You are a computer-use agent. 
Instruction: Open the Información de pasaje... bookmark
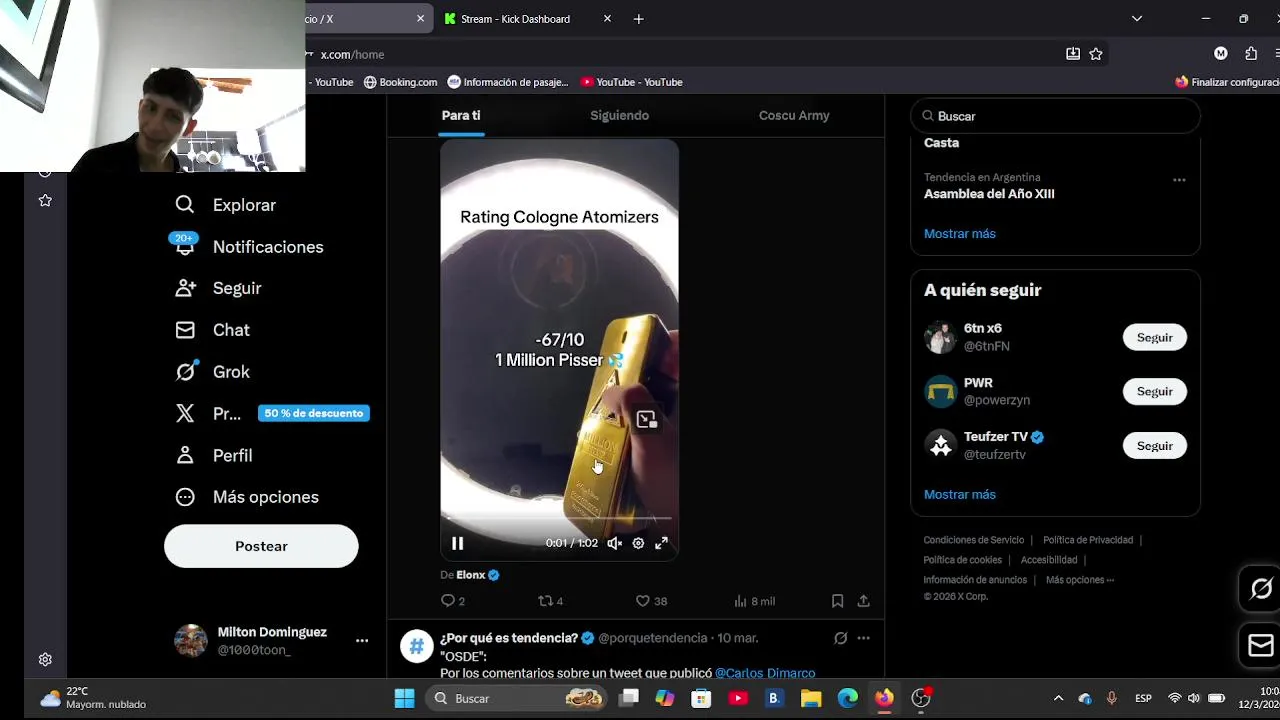pos(508,82)
